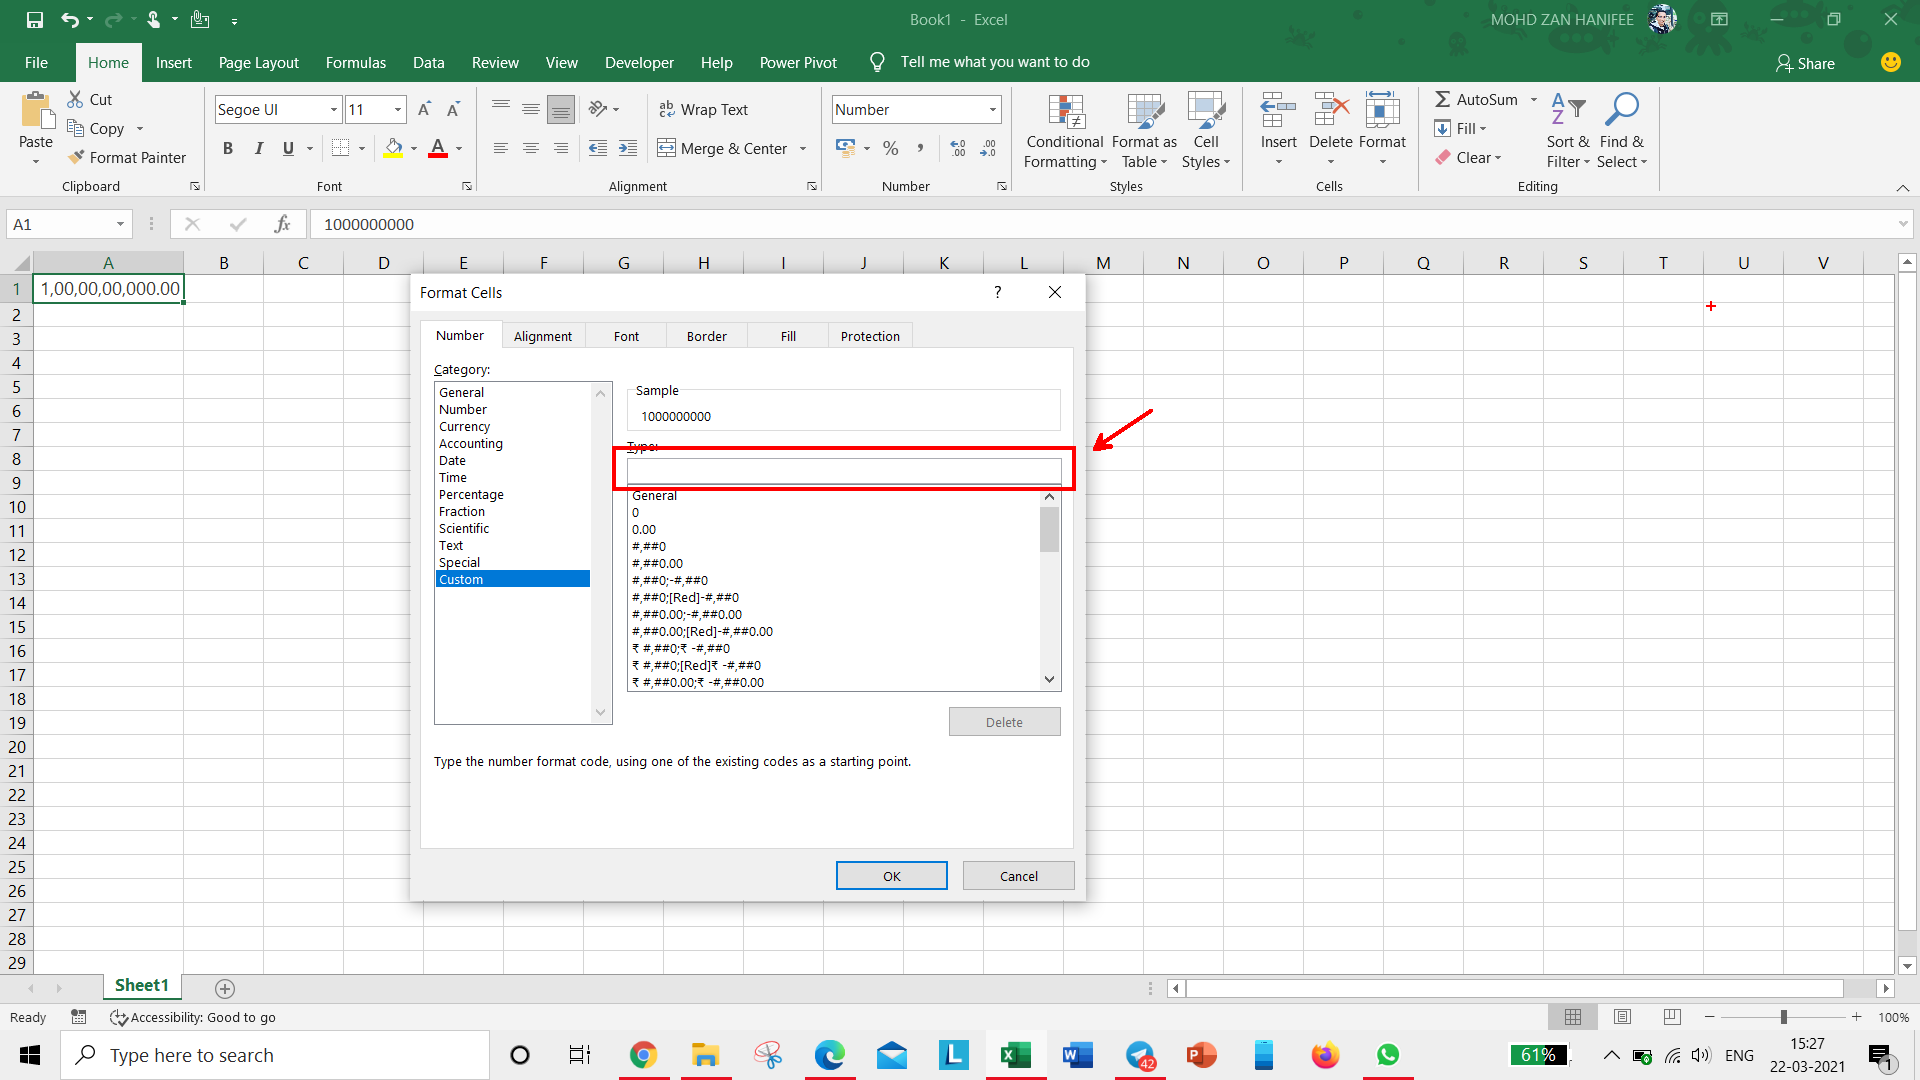Image resolution: width=1920 pixels, height=1080 pixels.
Task: Click the Percent Style button
Action: 890,148
